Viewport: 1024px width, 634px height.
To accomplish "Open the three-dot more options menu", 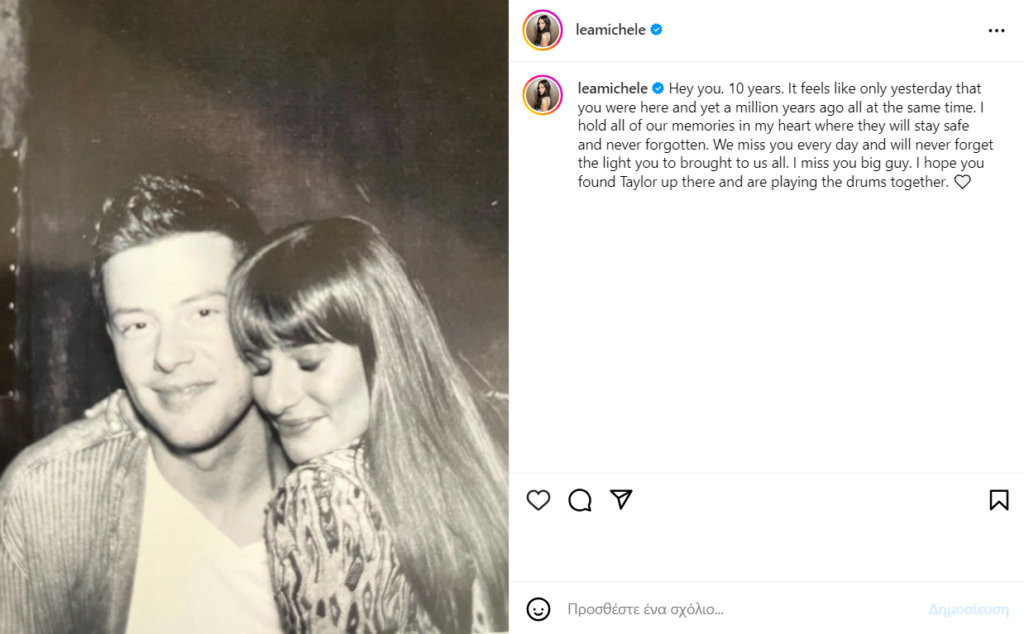I will point(996,30).
